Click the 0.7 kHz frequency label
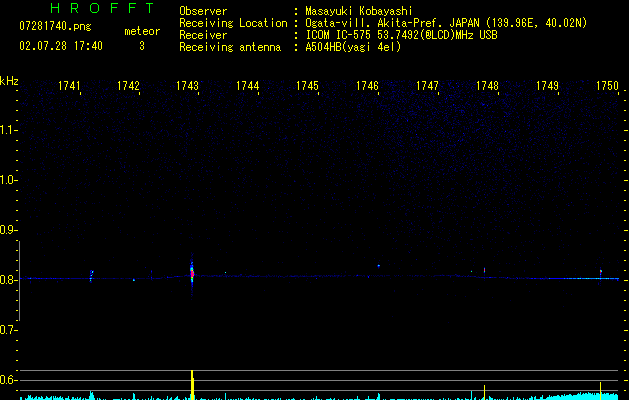This screenshot has height=400, width=629. click(8, 330)
